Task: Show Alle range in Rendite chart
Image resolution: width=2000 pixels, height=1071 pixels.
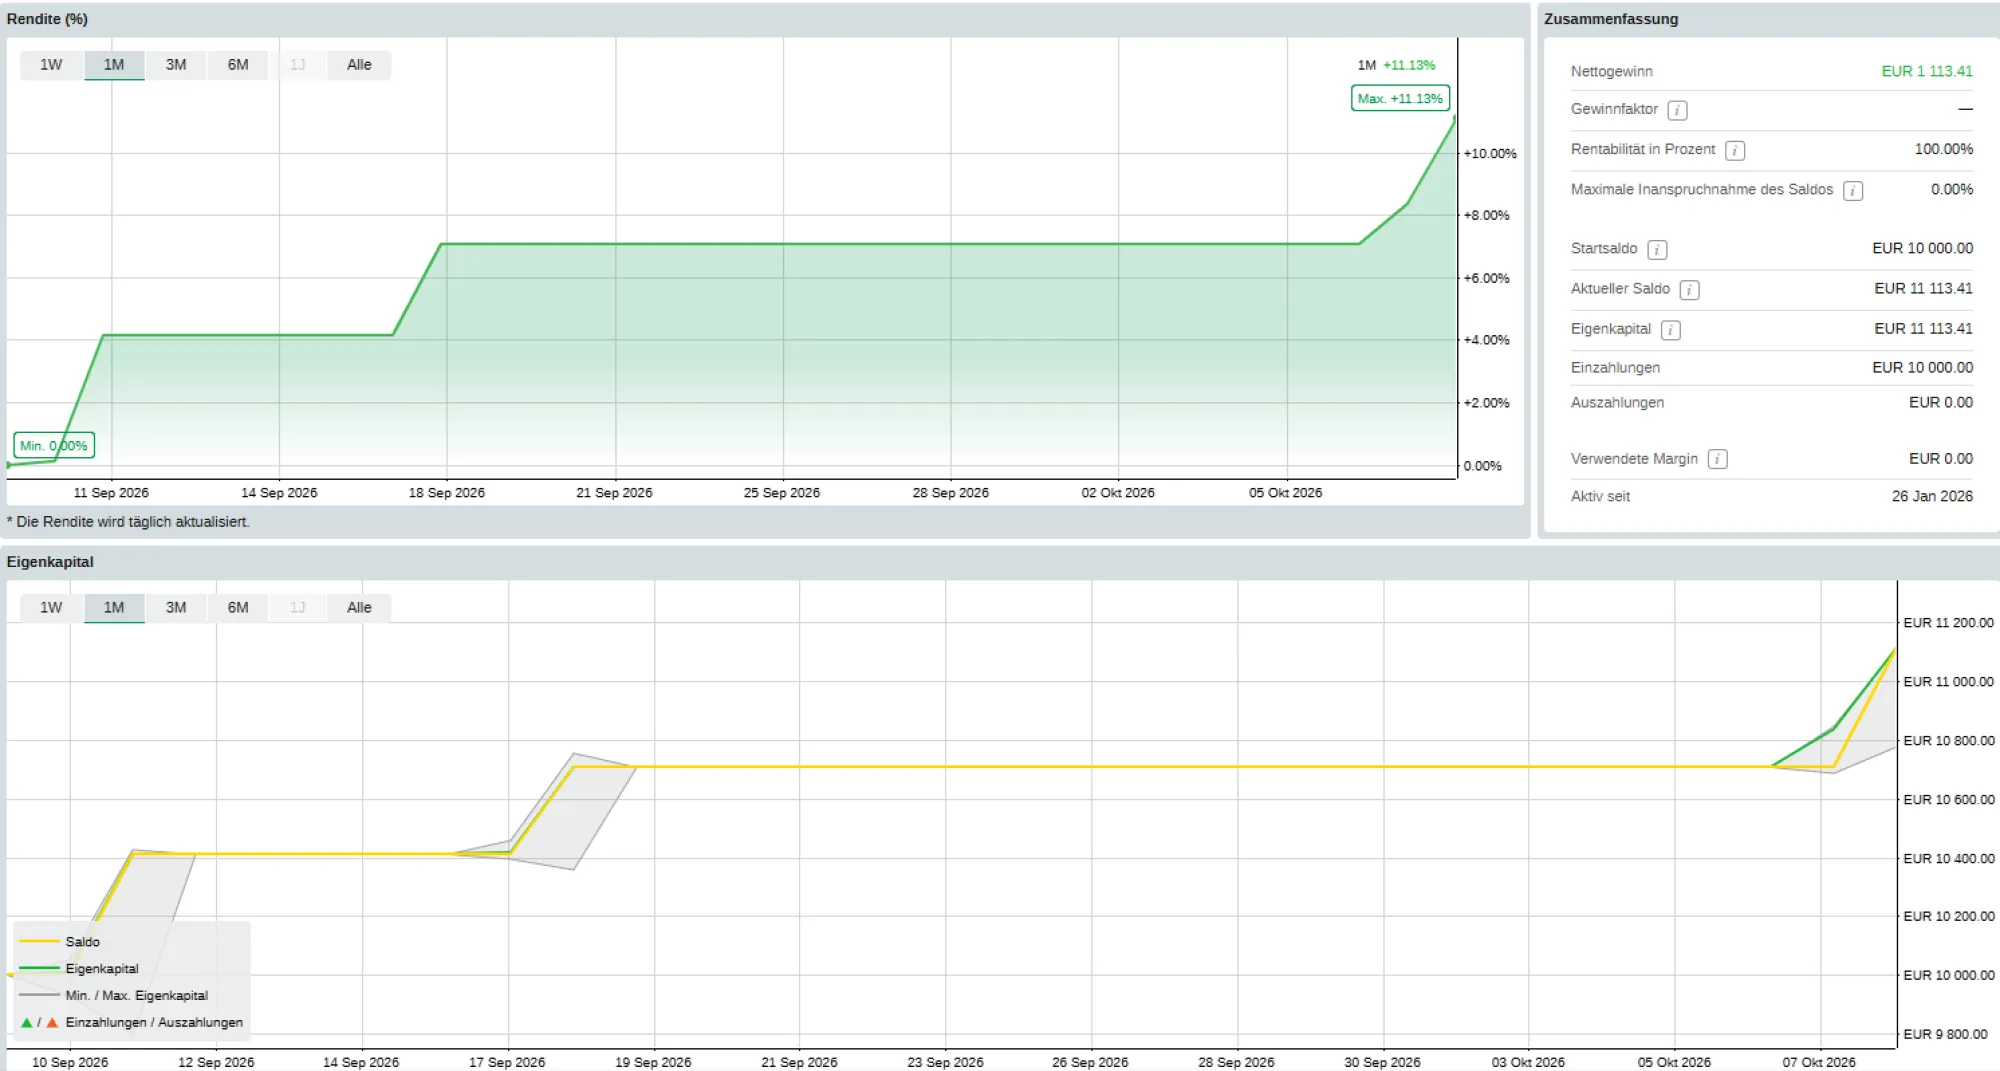Action: point(359,65)
